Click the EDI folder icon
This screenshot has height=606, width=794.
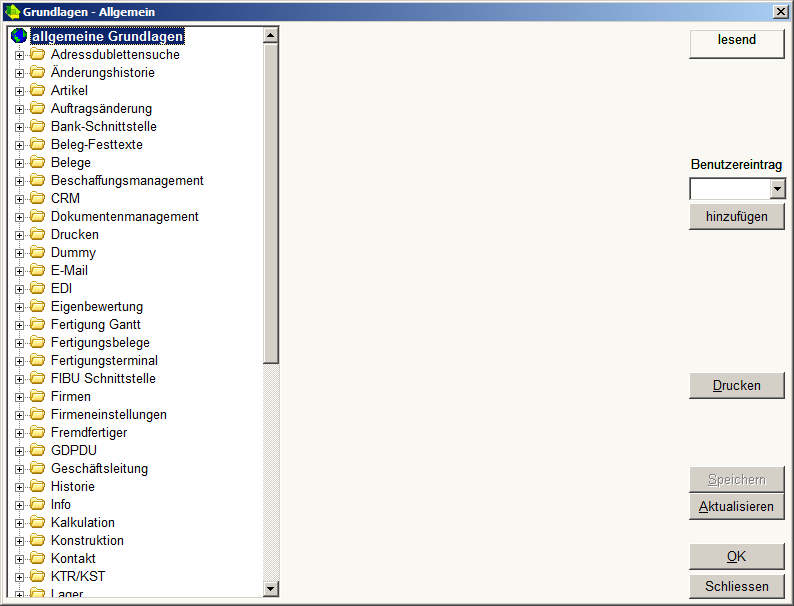(x=37, y=288)
